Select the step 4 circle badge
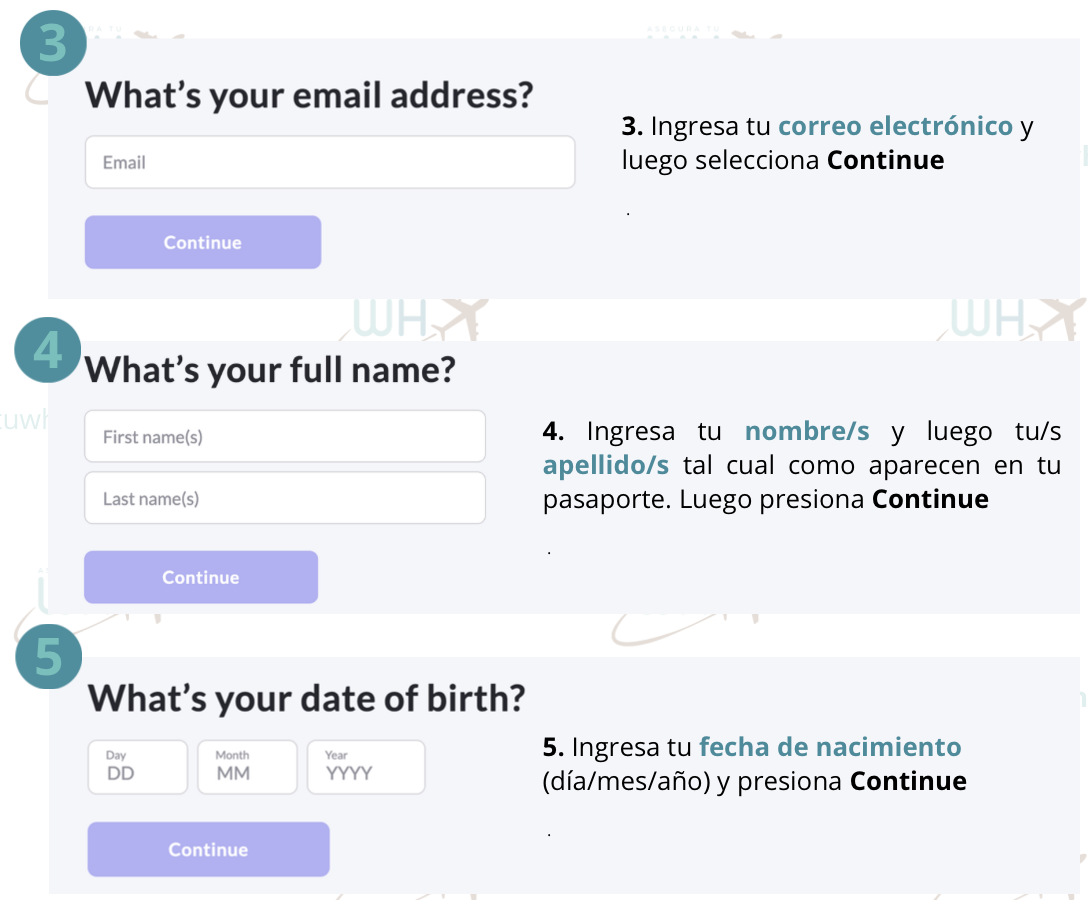Image resolution: width=1088 pixels, height=900 pixels. tap(47, 350)
